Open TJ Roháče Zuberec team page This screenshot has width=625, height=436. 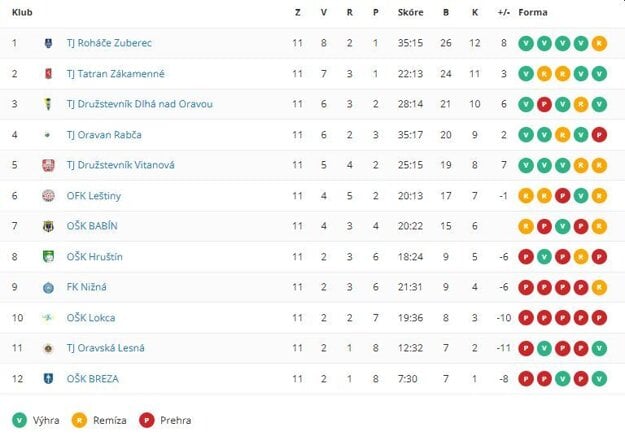point(109,43)
